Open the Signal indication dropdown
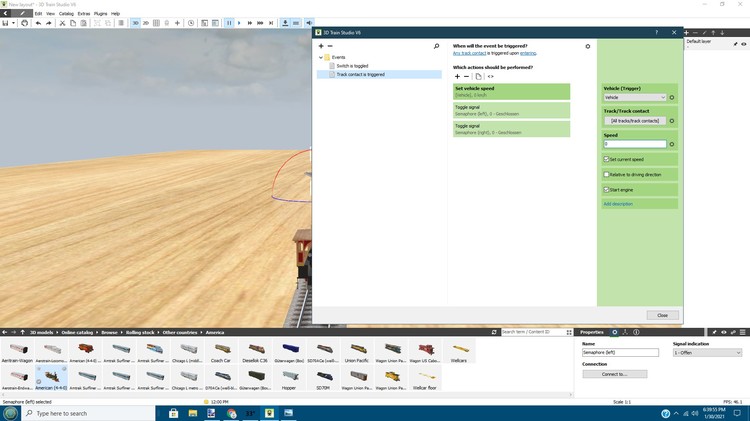Screen dimensions: 750x421 (x=707, y=353)
